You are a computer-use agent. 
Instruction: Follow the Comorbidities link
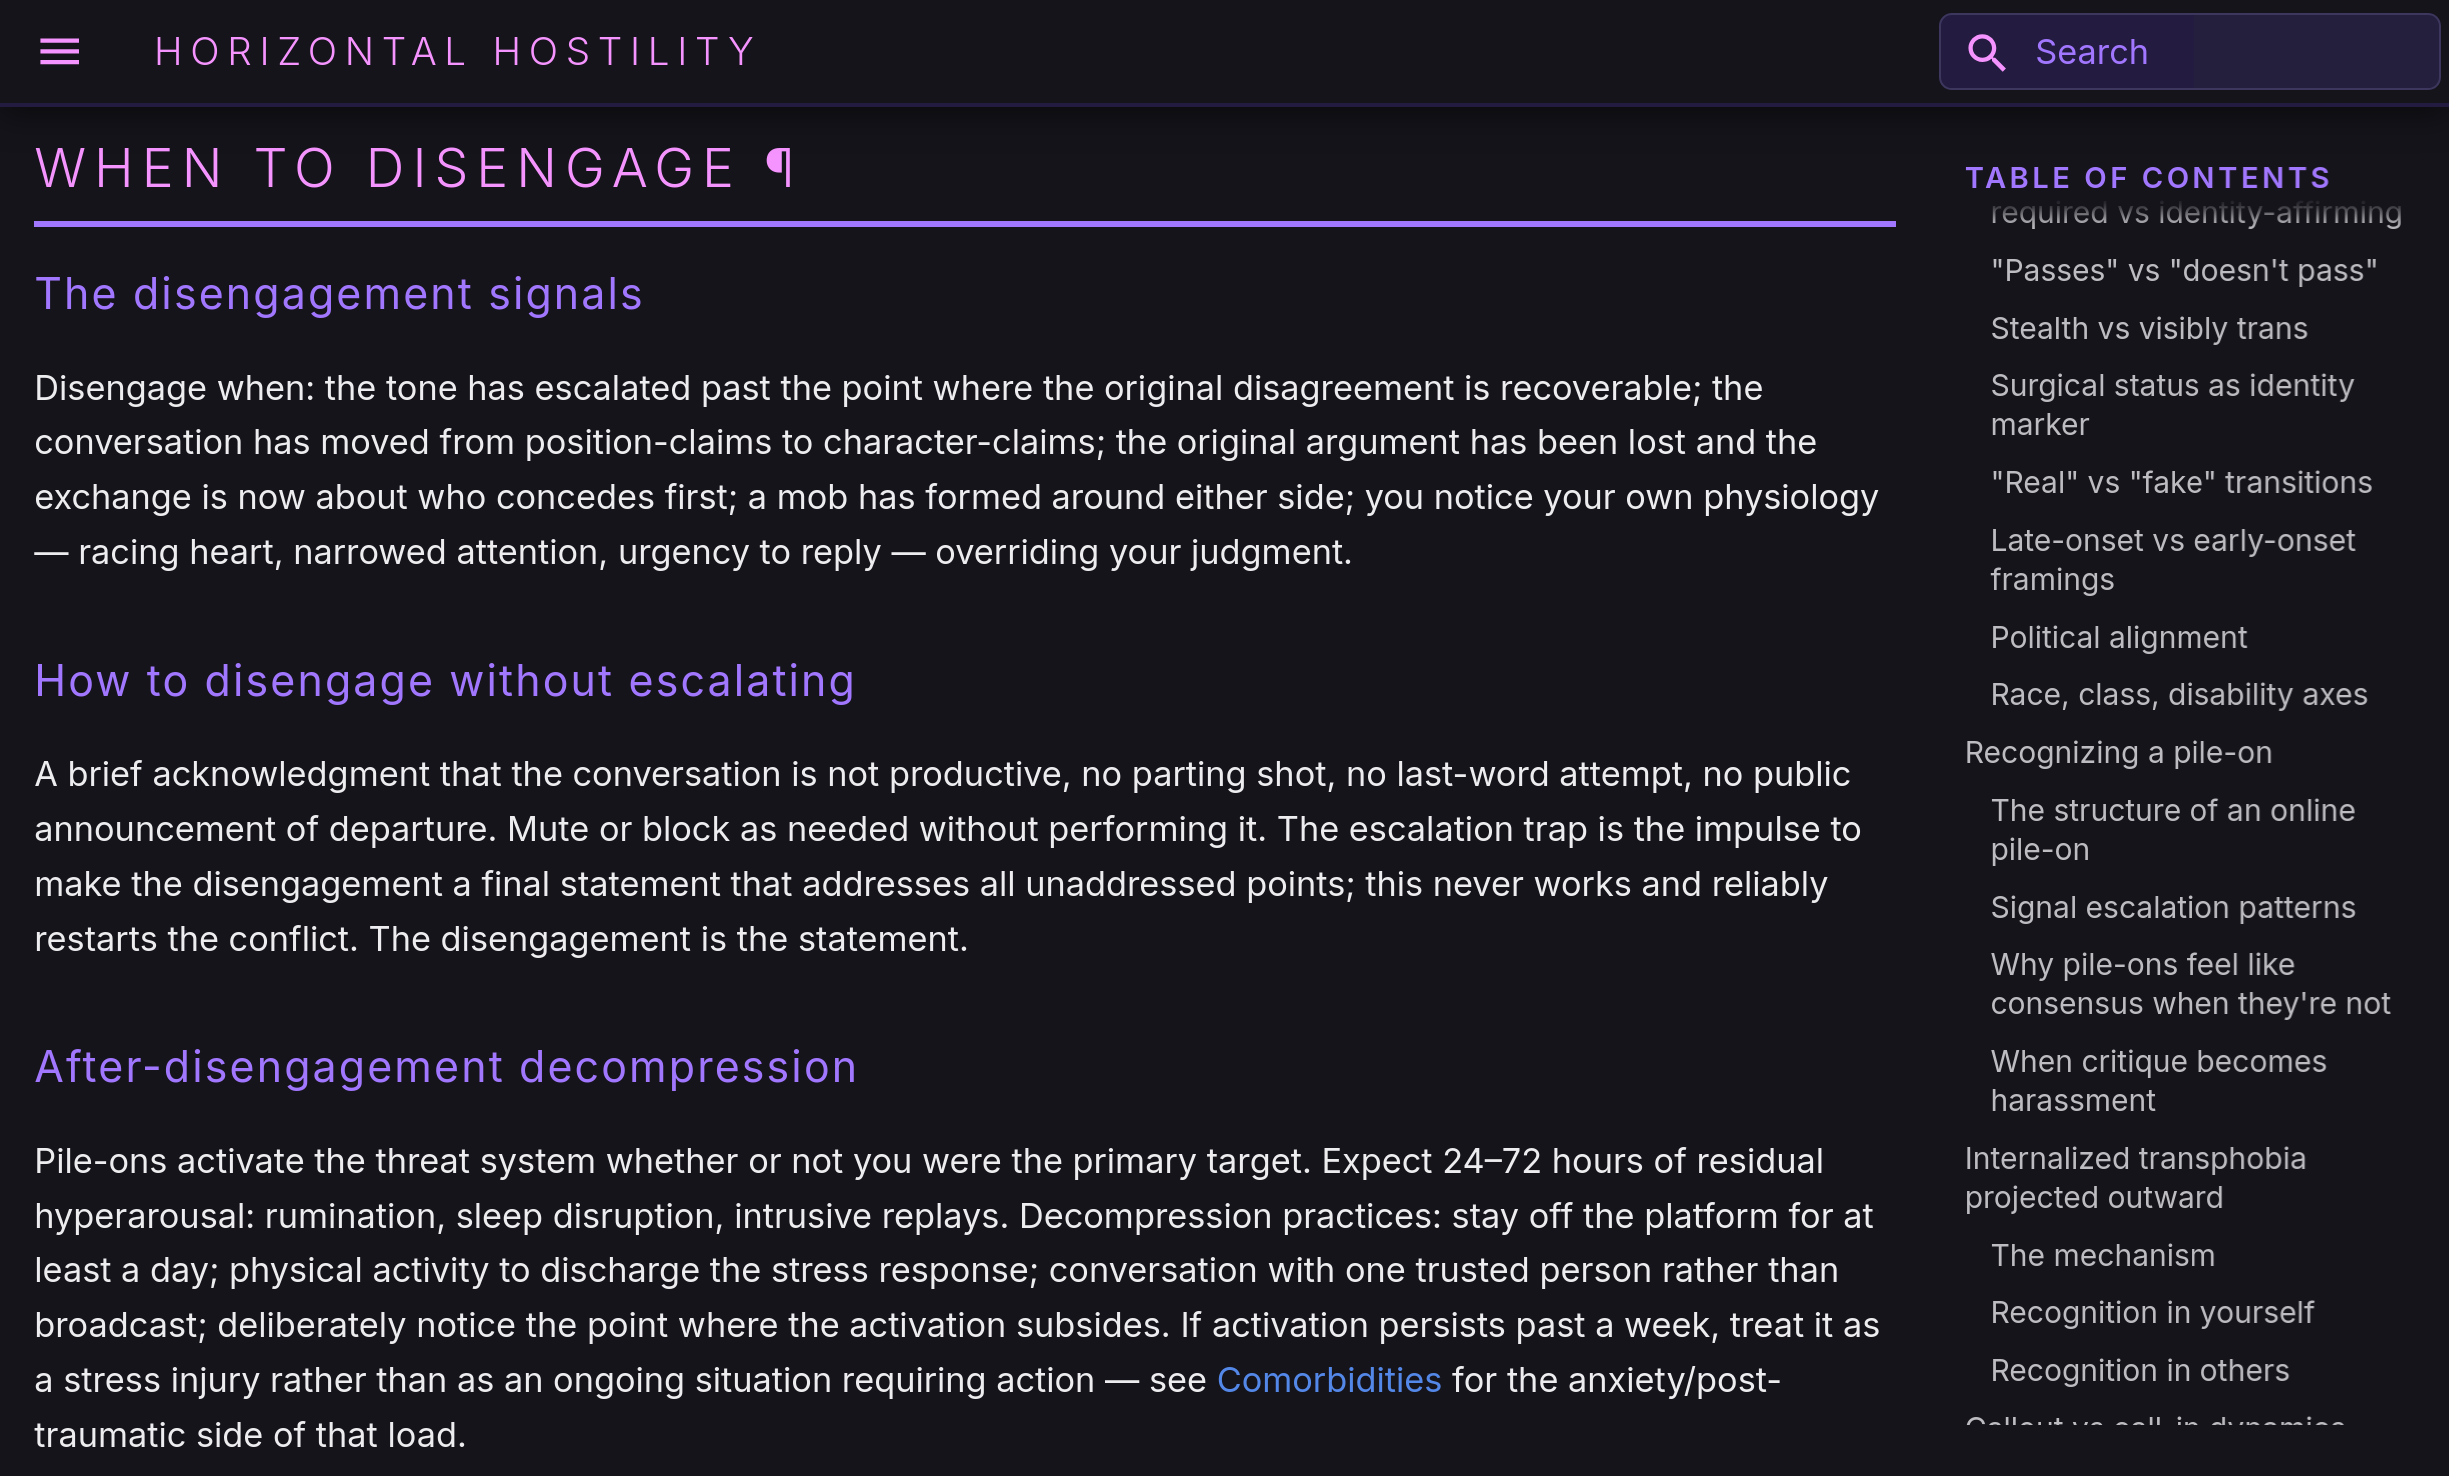[1329, 1380]
